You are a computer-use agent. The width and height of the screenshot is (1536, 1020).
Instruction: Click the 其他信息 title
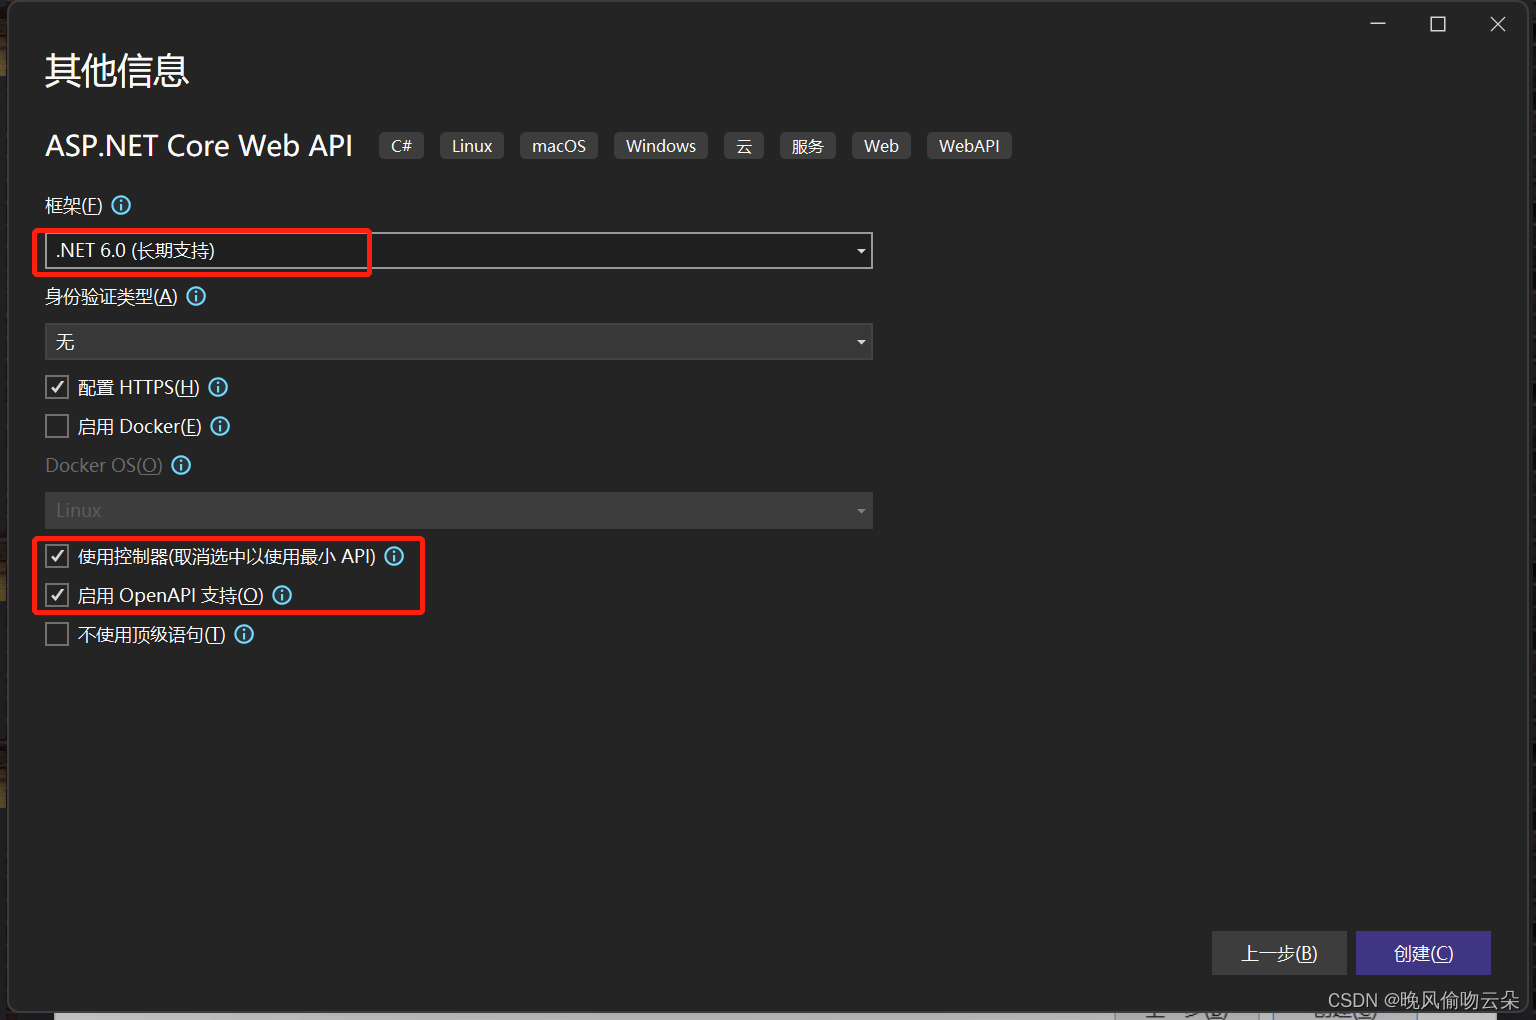point(117,70)
